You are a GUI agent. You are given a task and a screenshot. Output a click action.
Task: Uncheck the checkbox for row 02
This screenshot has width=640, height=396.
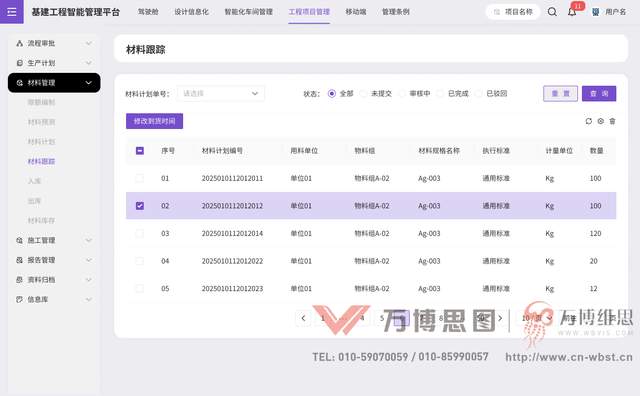[140, 206]
